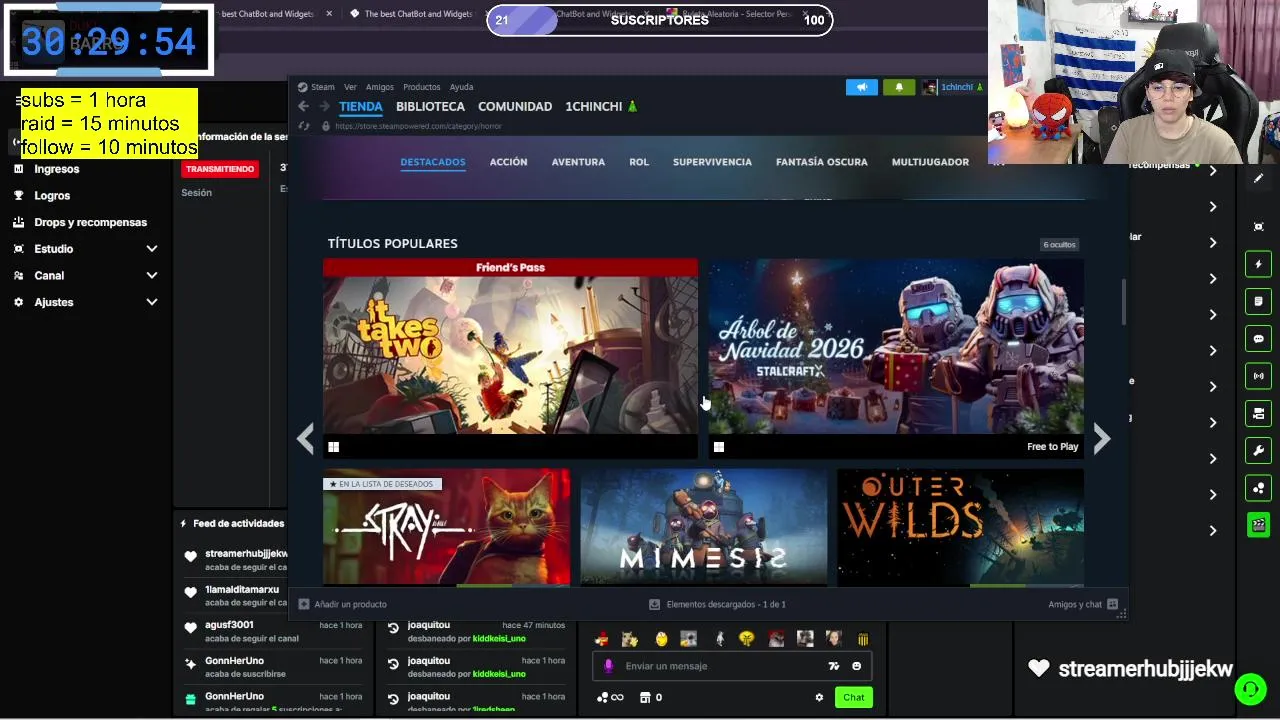Expand the Canal sidebar section
Image resolution: width=1280 pixels, height=720 pixels.
tap(85, 275)
